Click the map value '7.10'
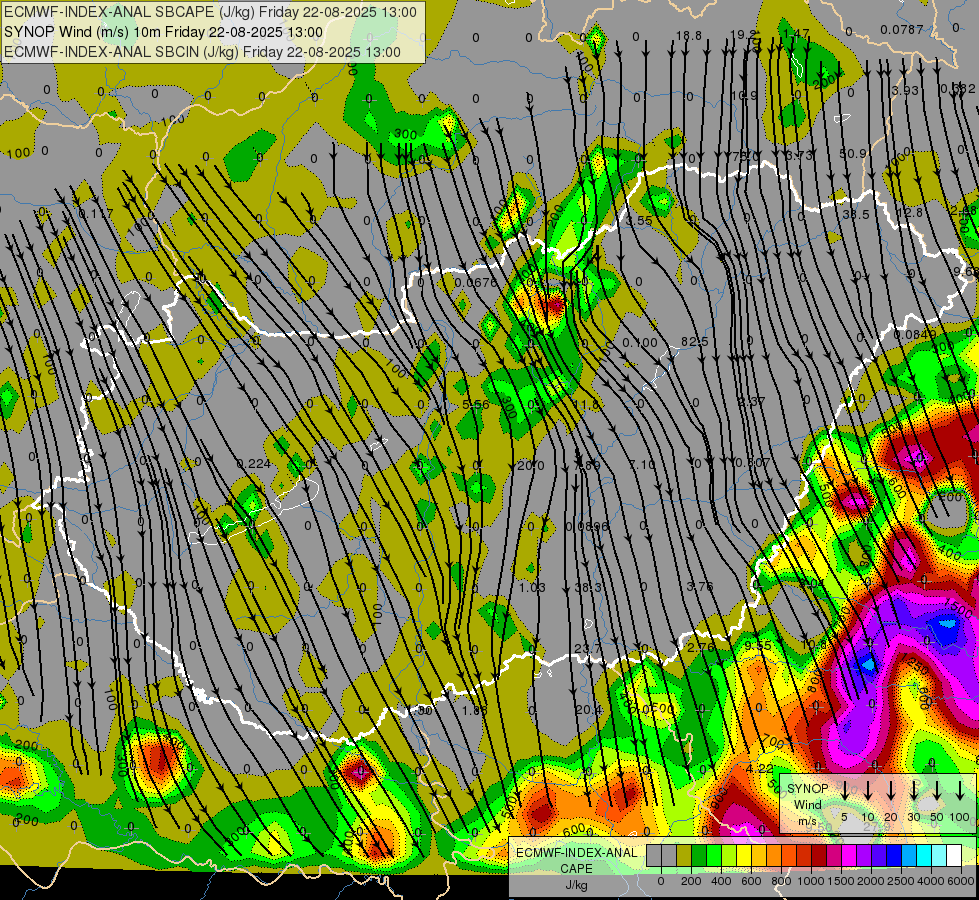 pyautogui.click(x=642, y=464)
